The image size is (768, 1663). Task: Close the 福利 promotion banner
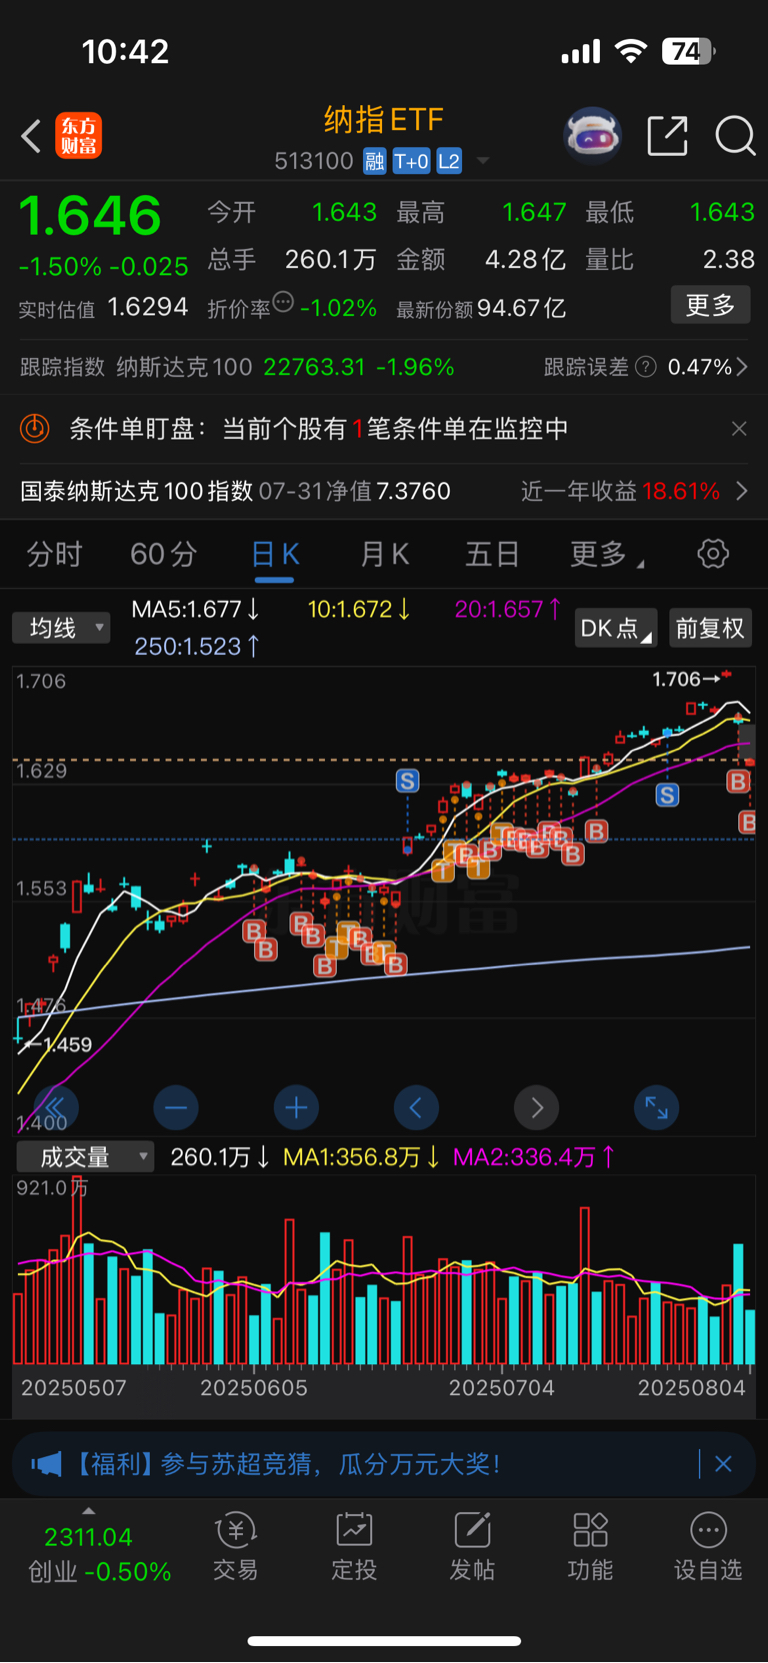(x=724, y=1465)
